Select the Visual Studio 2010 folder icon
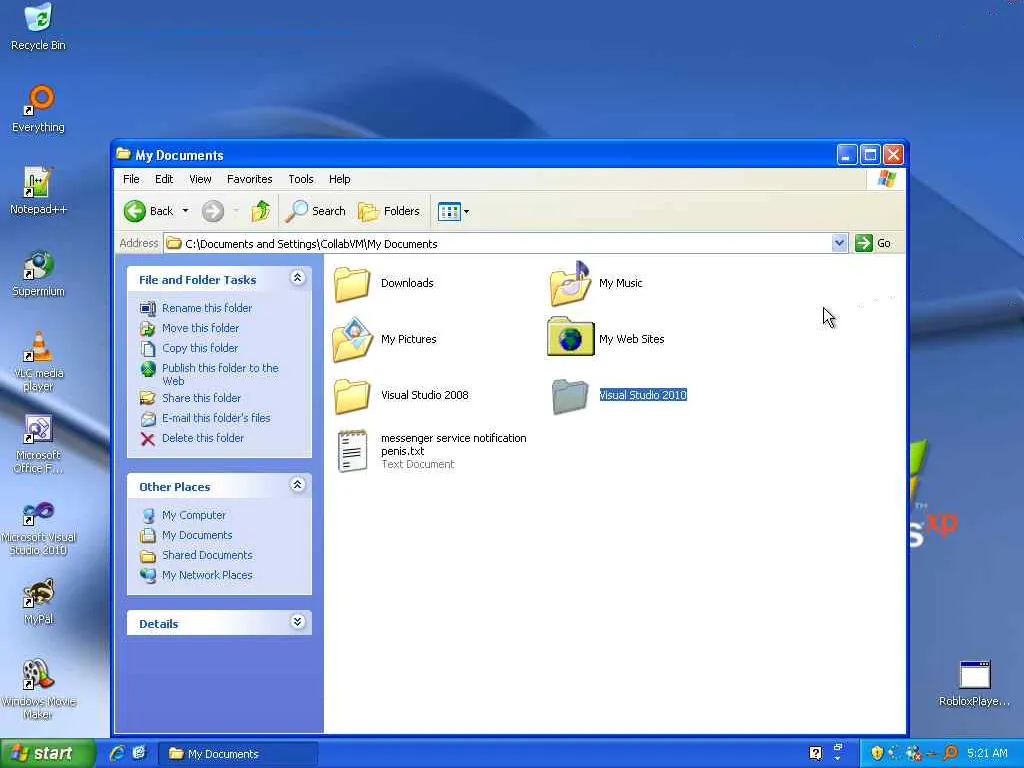The width and height of the screenshot is (1024, 768). point(570,396)
